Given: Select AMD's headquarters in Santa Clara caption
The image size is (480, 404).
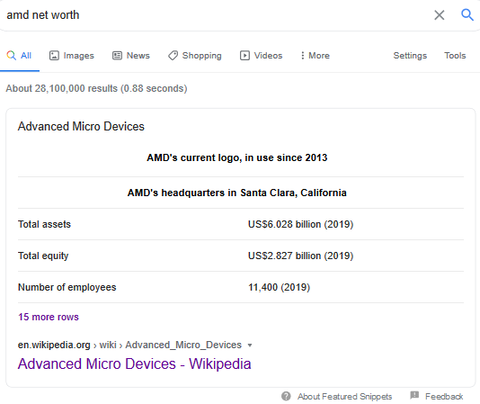Looking at the screenshot, I should pos(237,193).
